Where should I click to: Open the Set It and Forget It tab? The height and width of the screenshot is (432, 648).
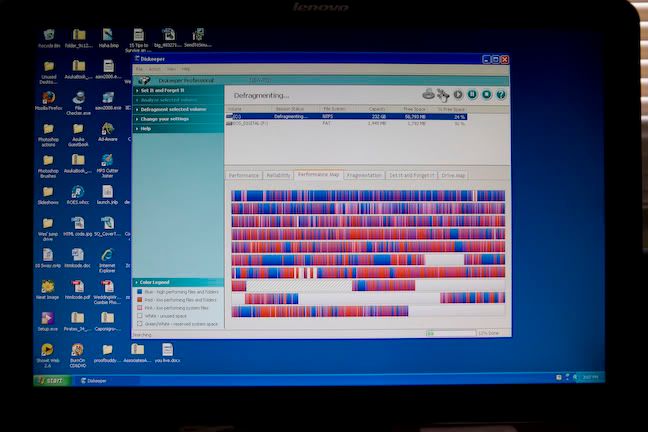click(412, 175)
